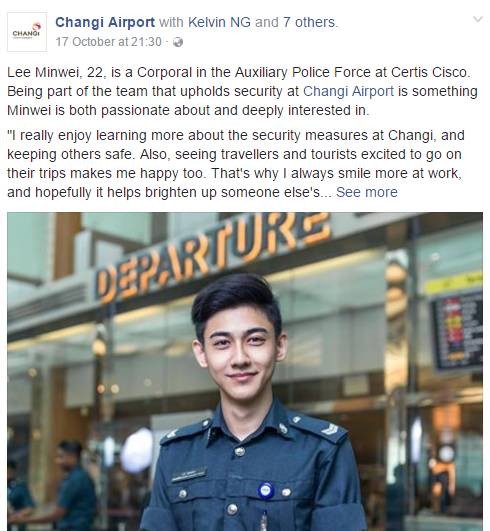Image resolution: width=490 pixels, height=531 pixels.
Task: Click the quoted paragraph about security measures
Action: click(x=235, y=164)
